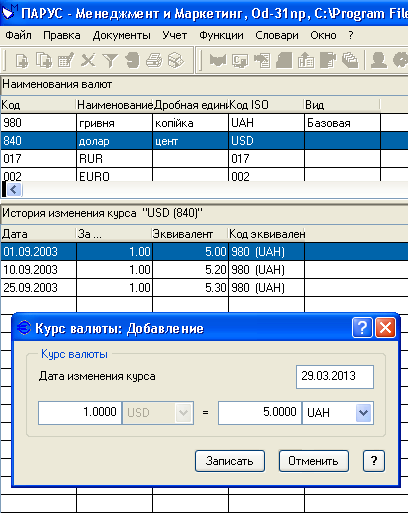Screen dimensions: 408x513
Task: Click the delete (X) toolbar icon
Action: click(88, 61)
